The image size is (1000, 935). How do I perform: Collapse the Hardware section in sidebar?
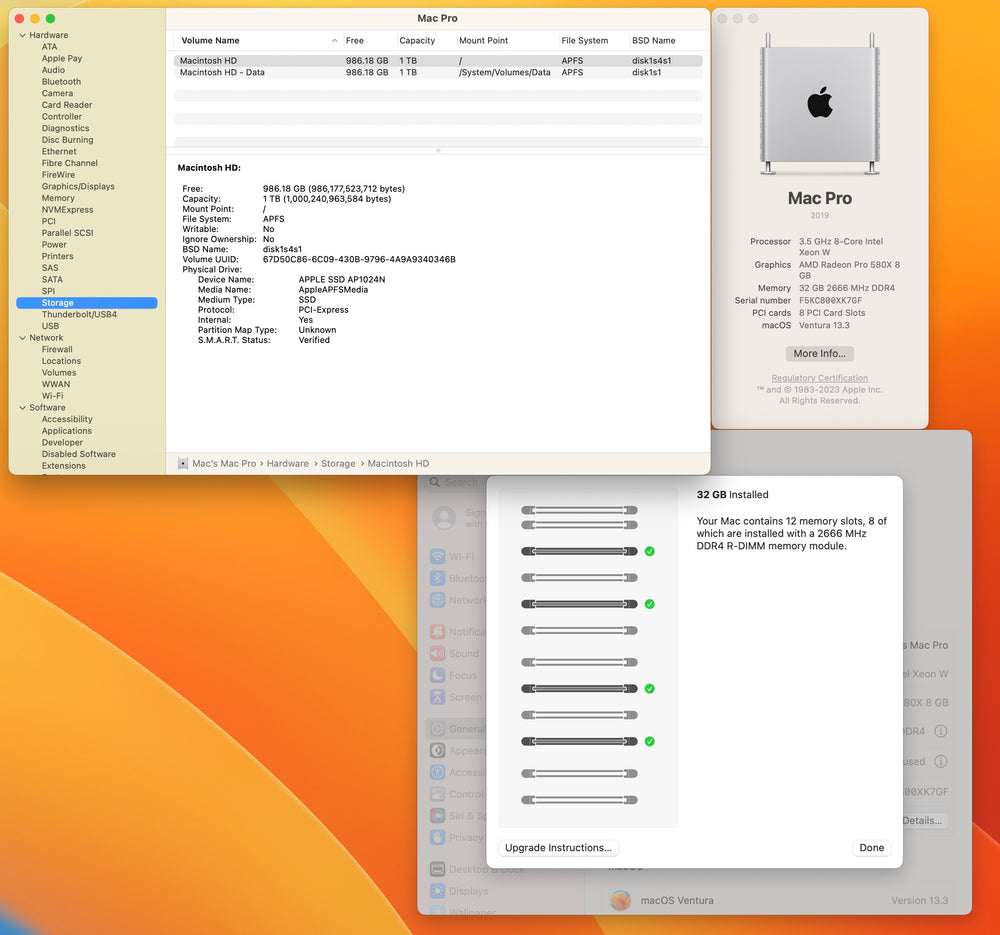coord(21,35)
